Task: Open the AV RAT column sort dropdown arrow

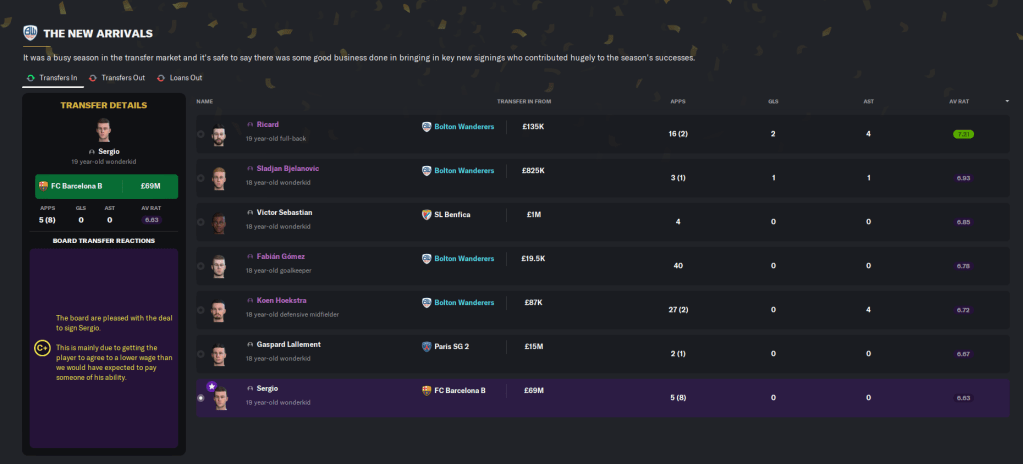Action: click(x=1006, y=101)
